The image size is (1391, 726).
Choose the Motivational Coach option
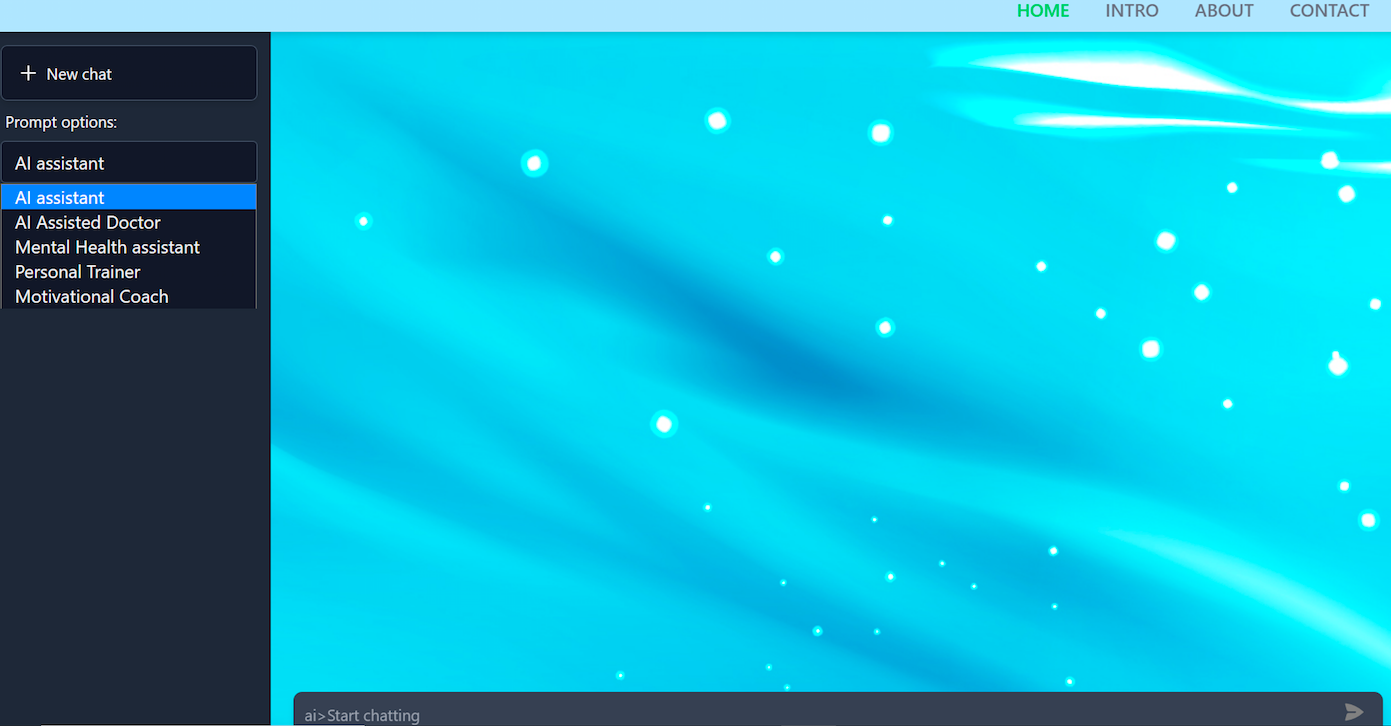[92, 297]
